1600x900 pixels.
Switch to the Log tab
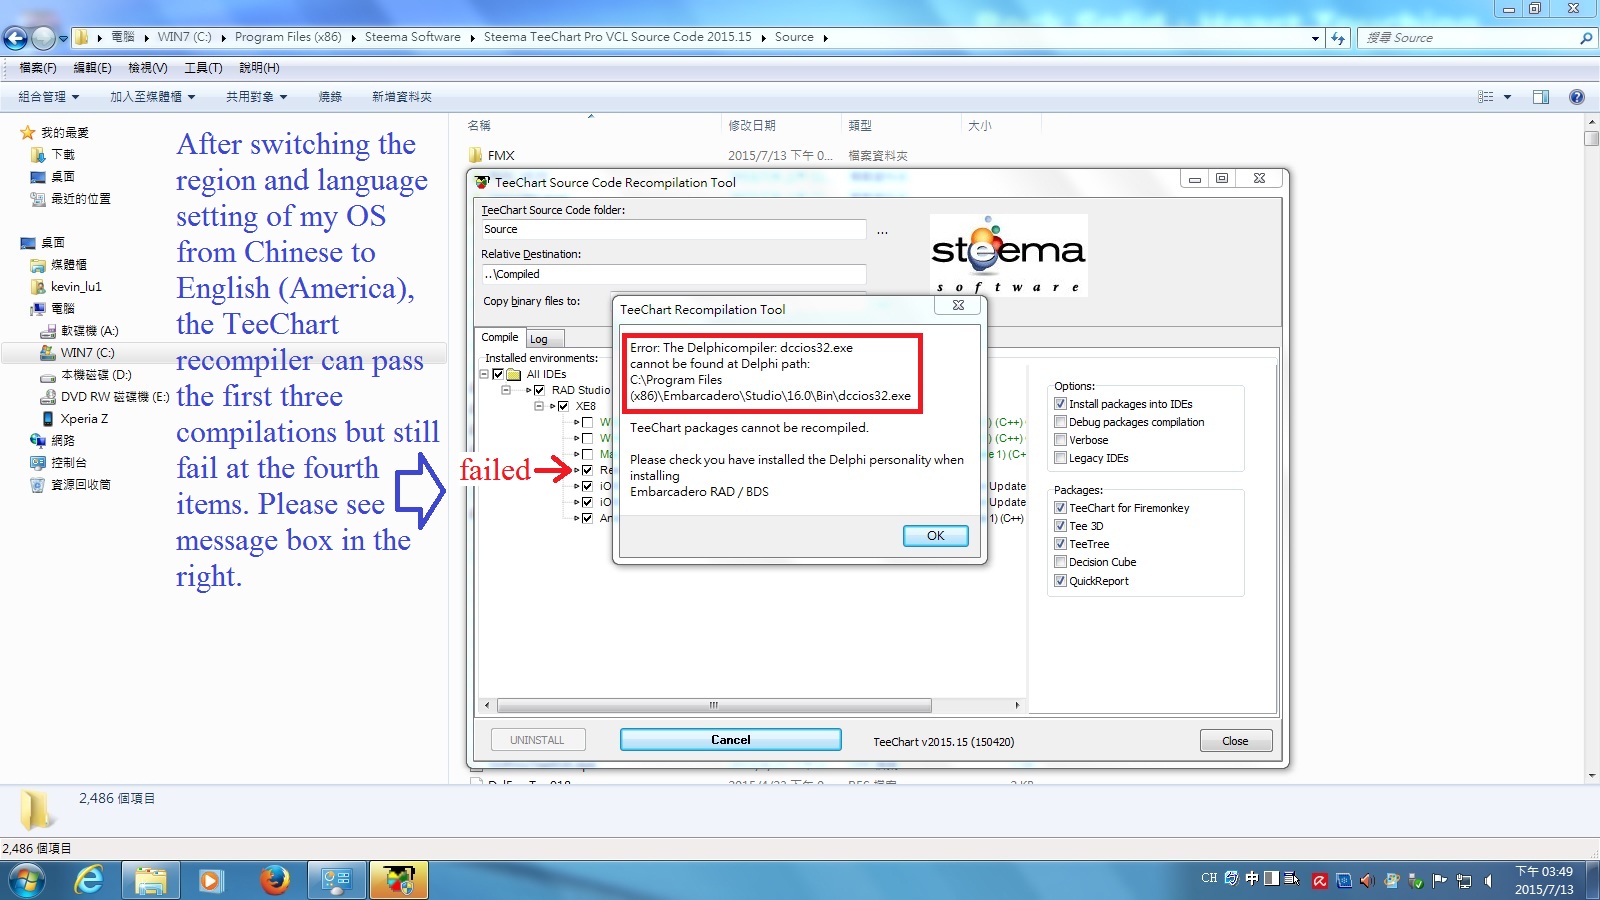(544, 339)
